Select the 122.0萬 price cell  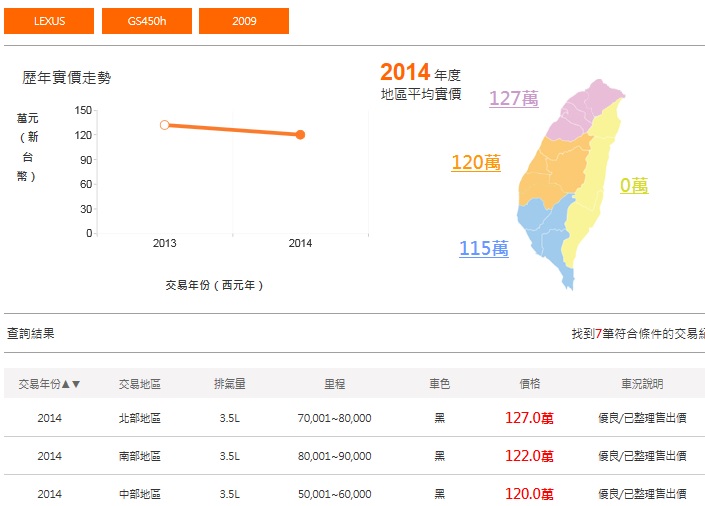click(529, 456)
